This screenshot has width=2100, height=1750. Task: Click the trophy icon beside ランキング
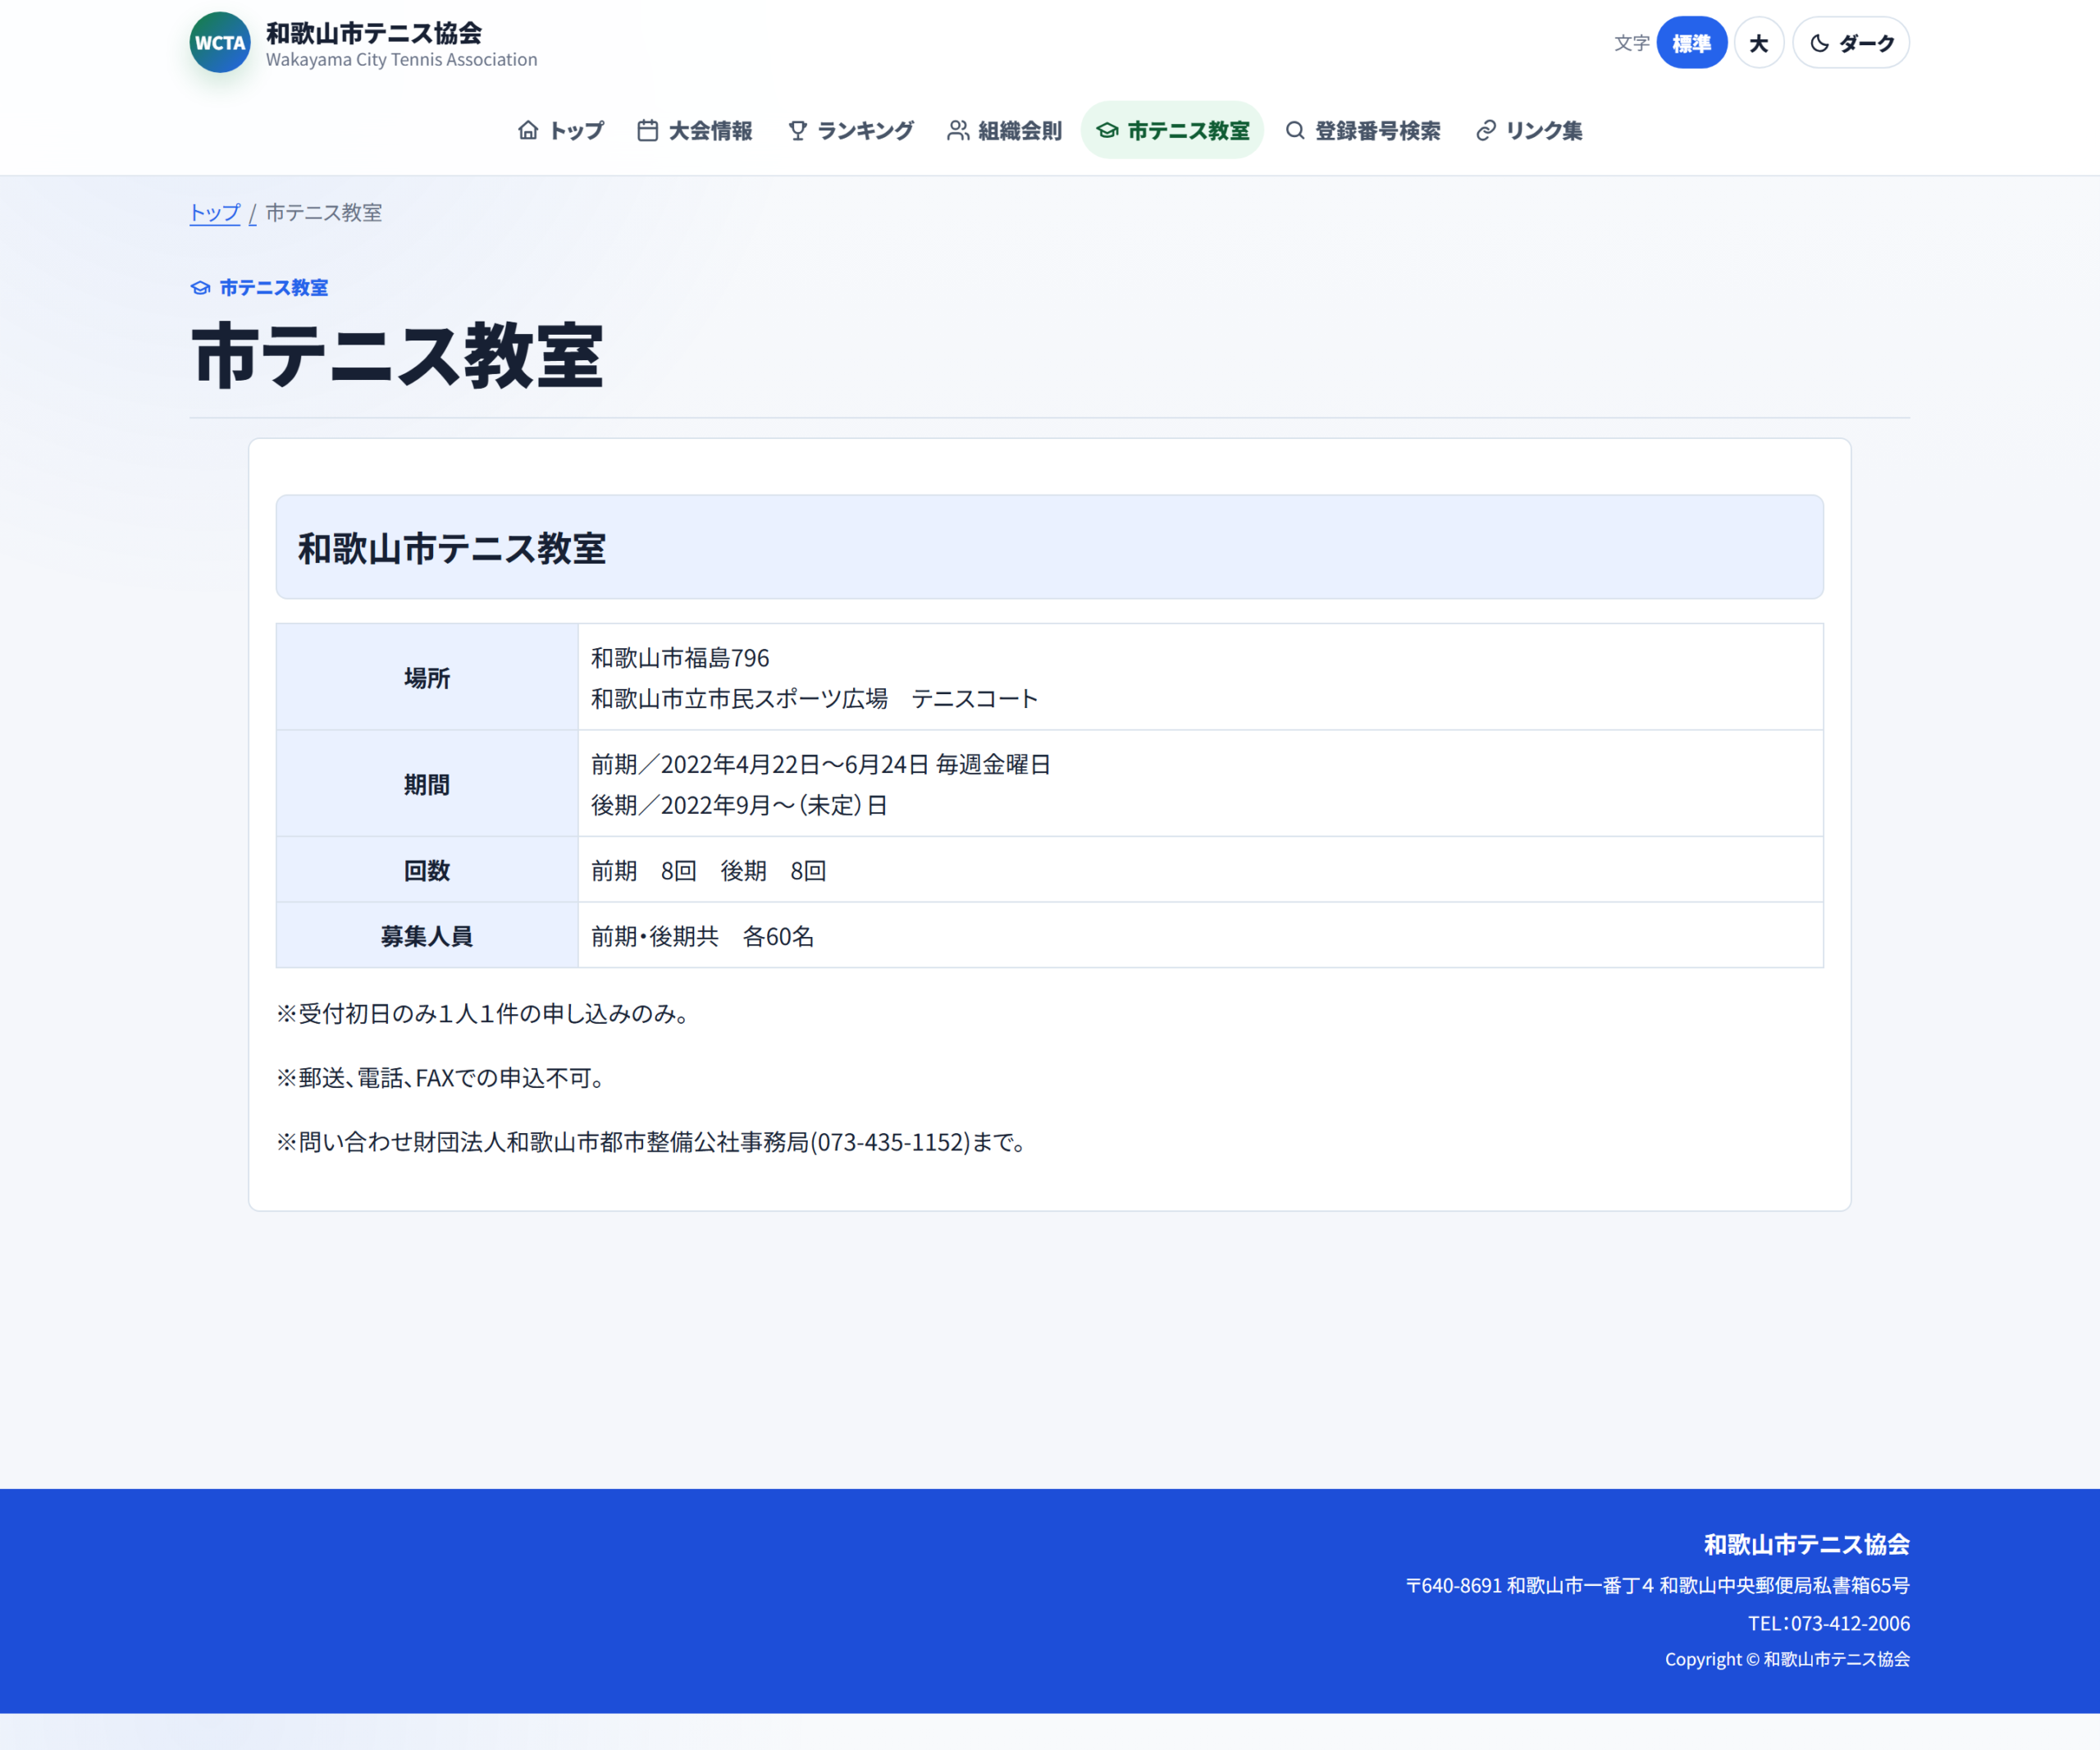pyautogui.click(x=797, y=130)
